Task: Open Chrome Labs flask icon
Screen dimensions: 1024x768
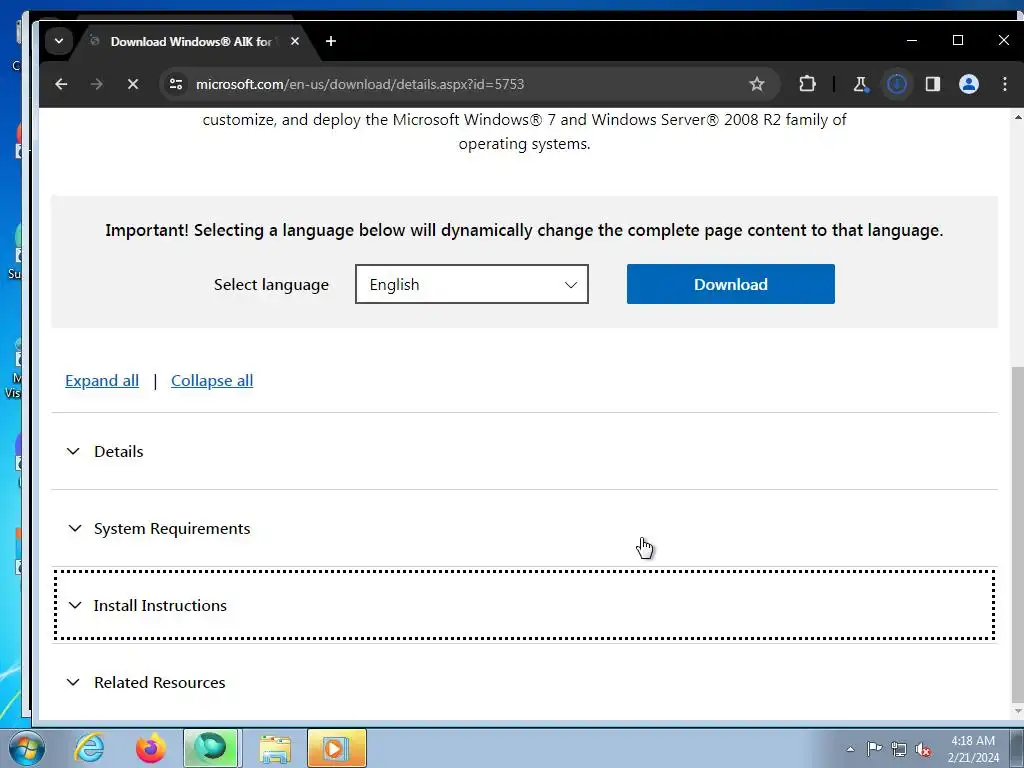Action: pos(861,84)
